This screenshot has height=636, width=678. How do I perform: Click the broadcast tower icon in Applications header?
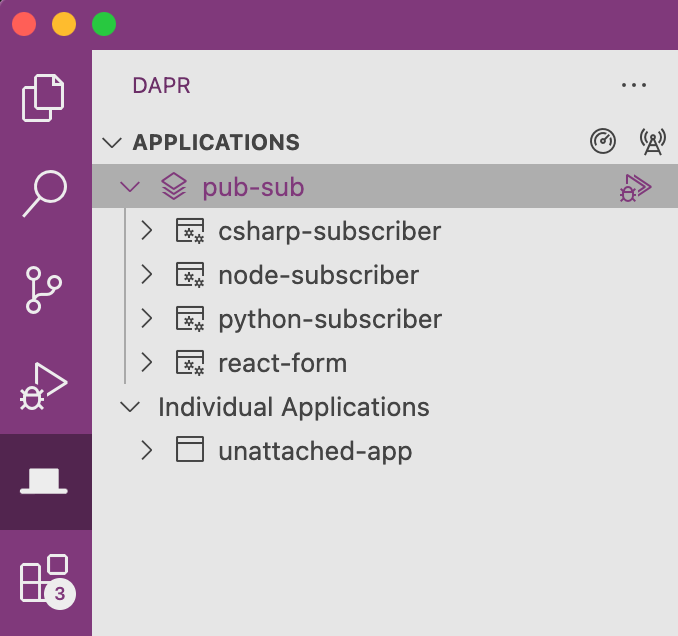click(653, 141)
